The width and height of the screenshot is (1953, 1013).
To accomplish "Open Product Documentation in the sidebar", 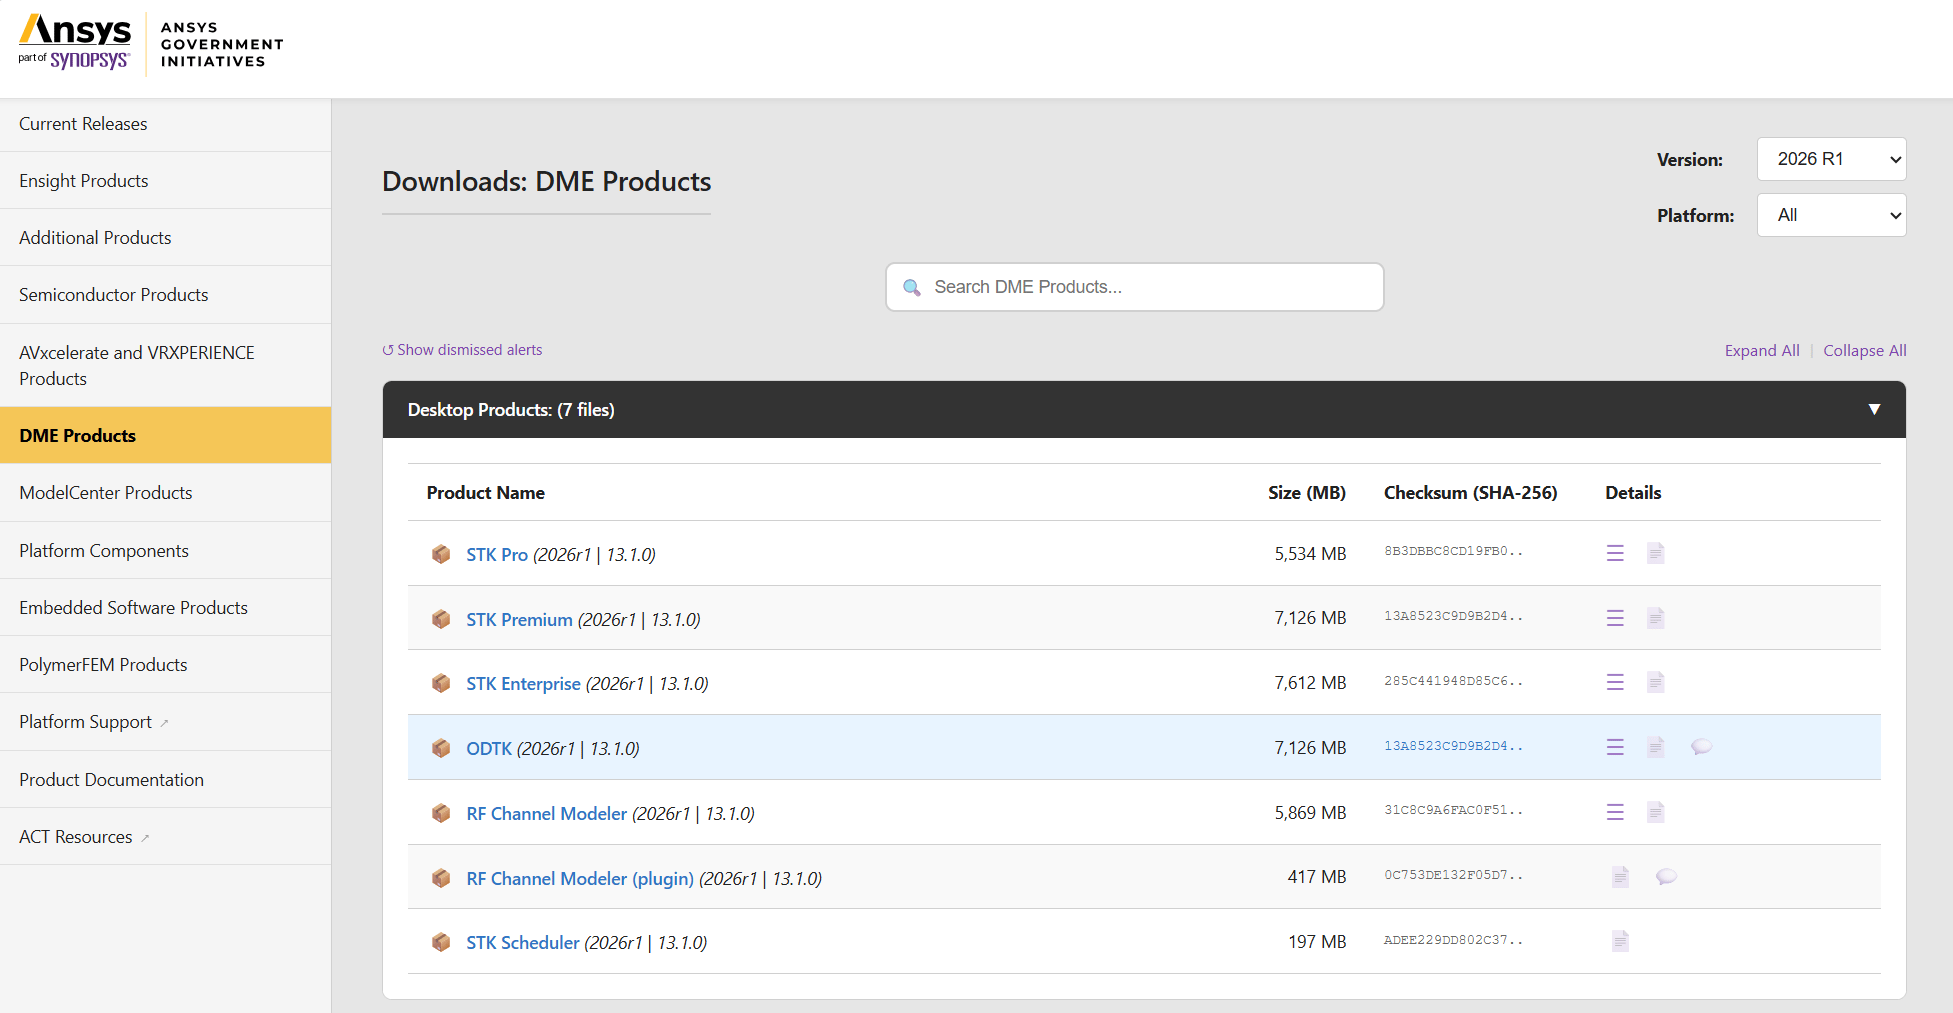I will 166,780.
